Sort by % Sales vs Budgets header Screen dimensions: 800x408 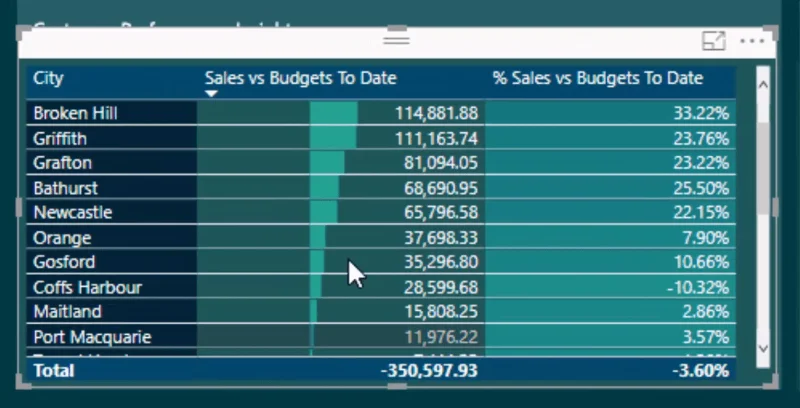(x=598, y=78)
